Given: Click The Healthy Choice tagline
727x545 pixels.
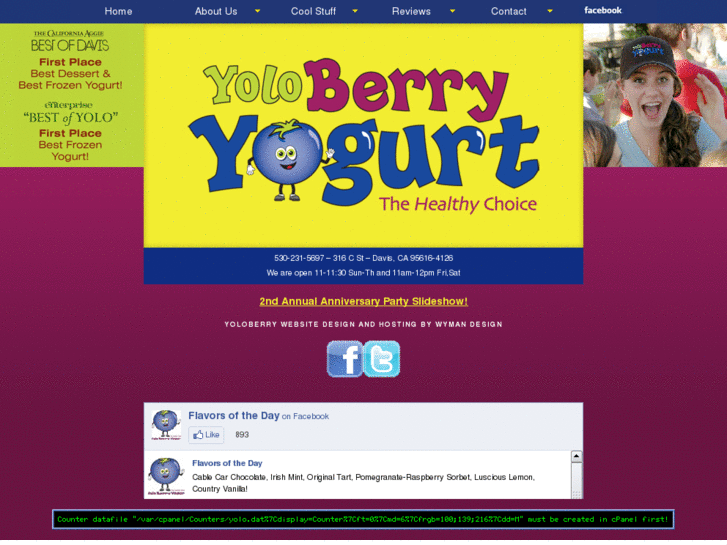Looking at the screenshot, I should click(458, 204).
